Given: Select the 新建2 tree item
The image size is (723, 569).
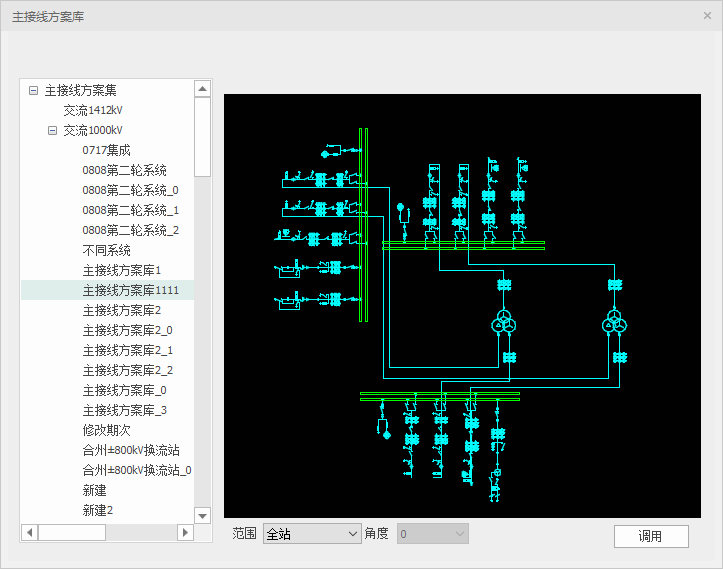Looking at the screenshot, I should point(97,510).
